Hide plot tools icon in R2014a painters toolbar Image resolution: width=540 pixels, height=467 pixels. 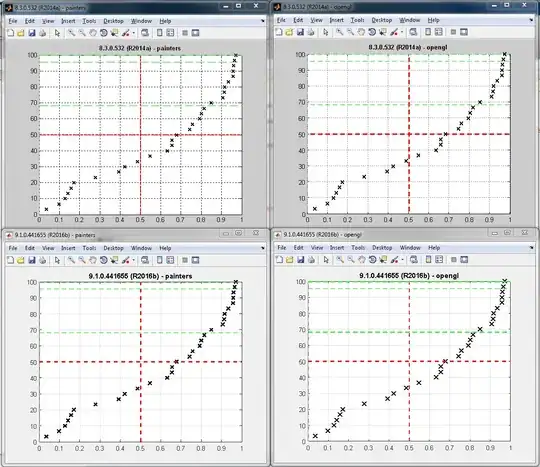tap(185, 33)
